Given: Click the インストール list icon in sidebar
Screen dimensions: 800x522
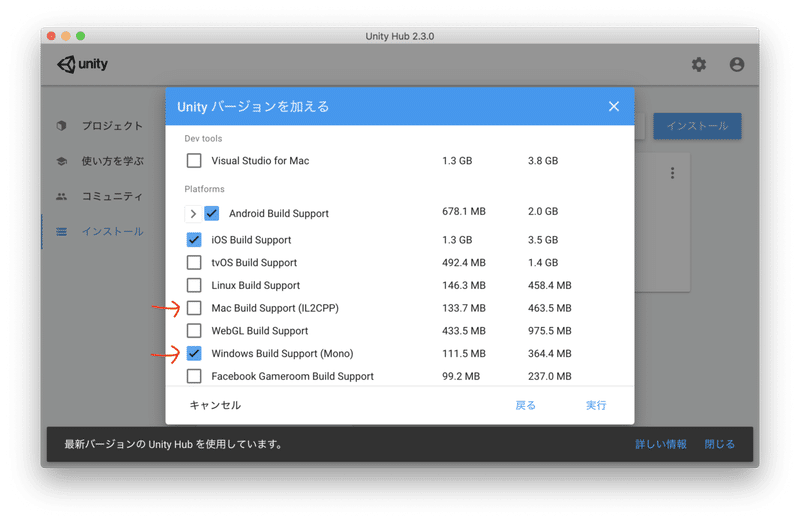Looking at the screenshot, I should (61, 232).
